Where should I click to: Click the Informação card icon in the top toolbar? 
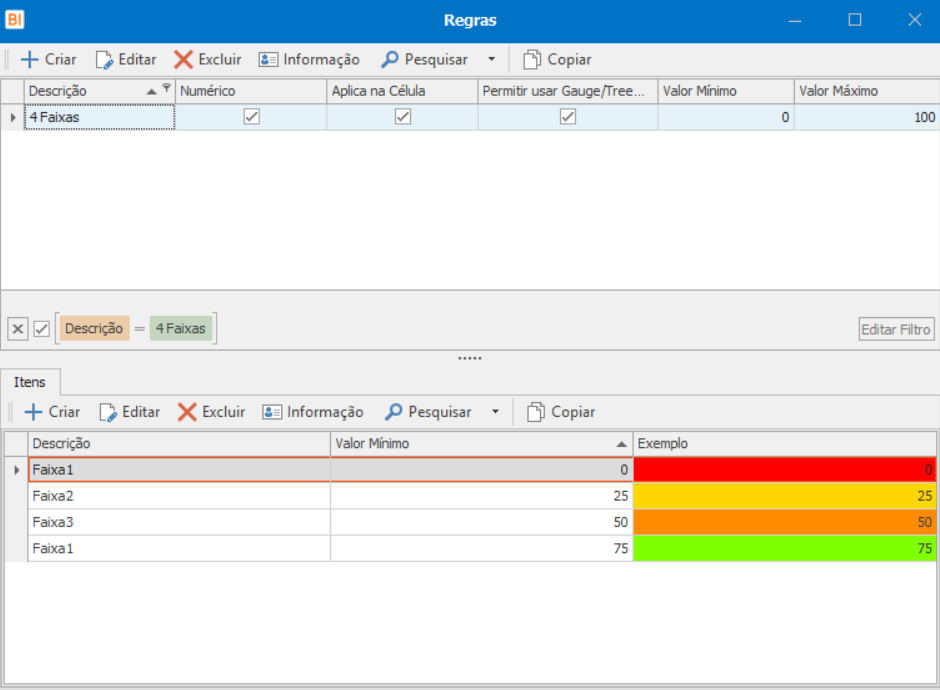pos(268,59)
